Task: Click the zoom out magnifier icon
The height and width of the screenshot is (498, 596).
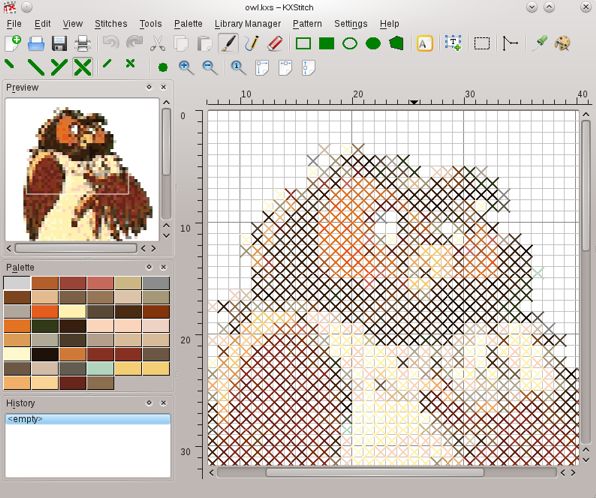Action: 209,67
